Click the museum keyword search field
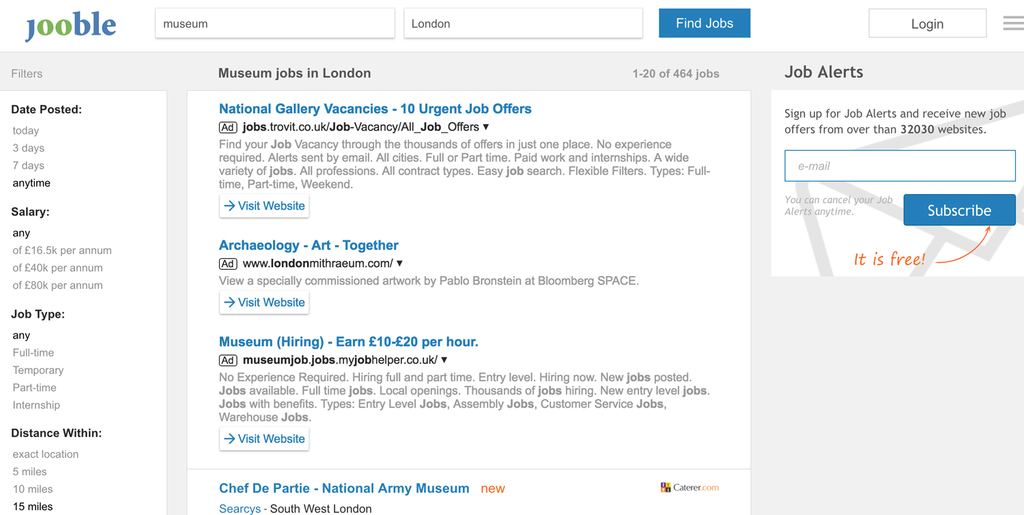Screen dimensions: 1024x515 coord(275,23)
